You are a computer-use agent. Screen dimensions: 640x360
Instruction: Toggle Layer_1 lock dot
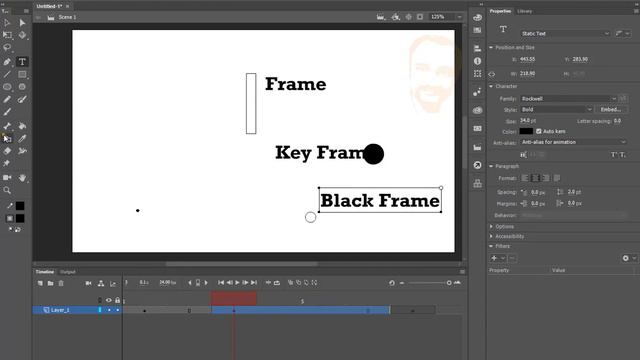[118, 310]
